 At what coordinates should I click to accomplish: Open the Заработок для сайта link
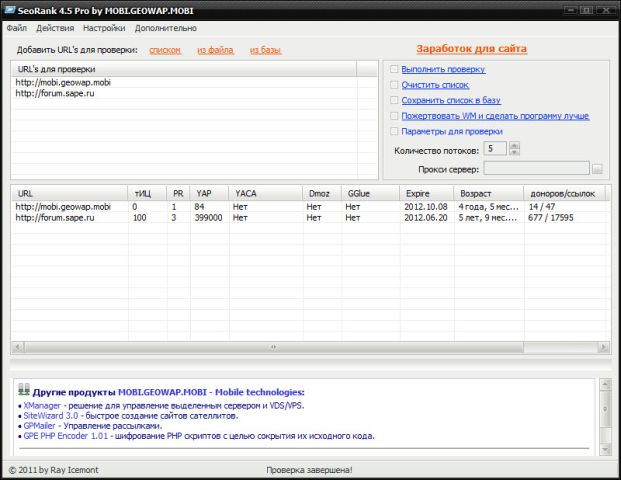(470, 48)
